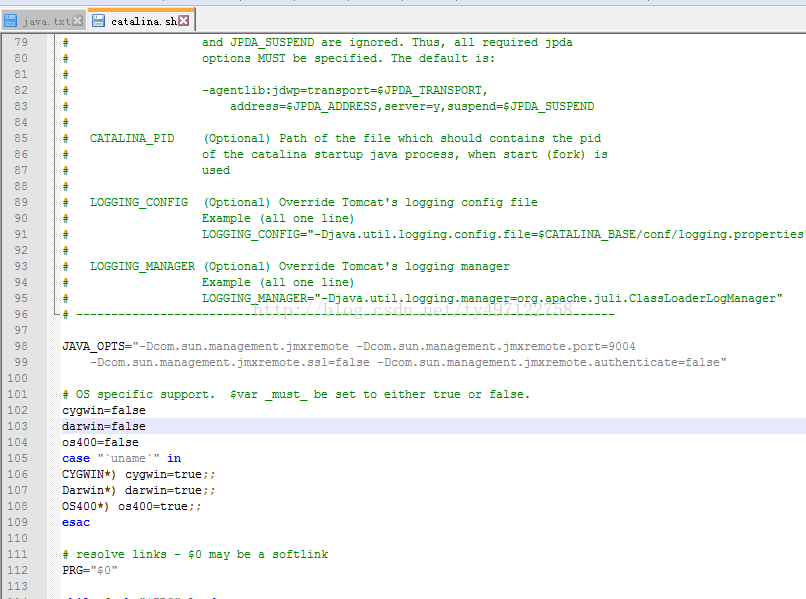Click the -agentlib:jdwp=transport comment line
The image size is (806, 599).
[344, 90]
